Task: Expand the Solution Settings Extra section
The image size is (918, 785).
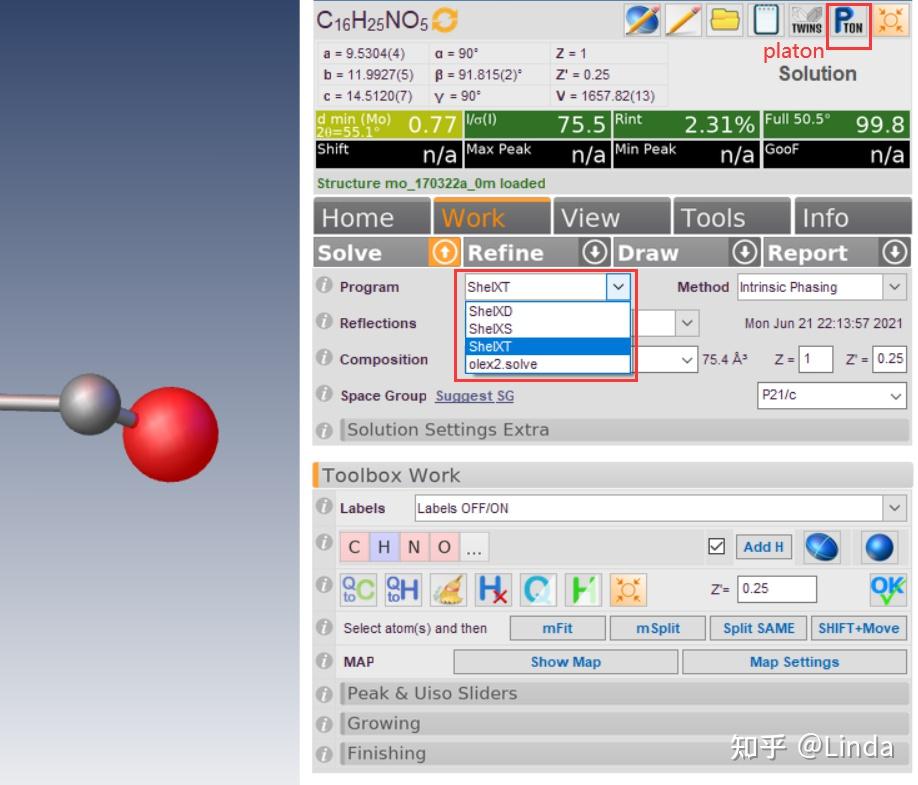Action: click(x=448, y=430)
